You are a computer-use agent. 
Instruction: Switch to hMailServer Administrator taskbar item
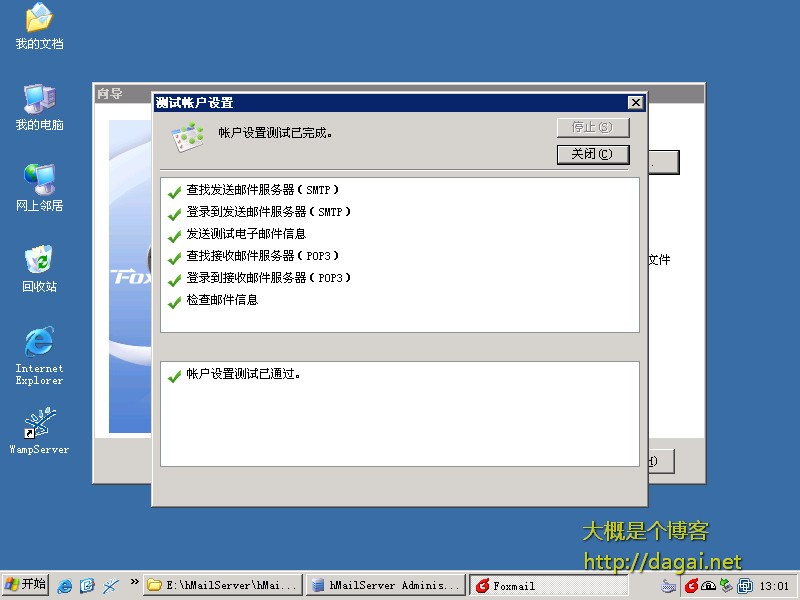point(385,586)
